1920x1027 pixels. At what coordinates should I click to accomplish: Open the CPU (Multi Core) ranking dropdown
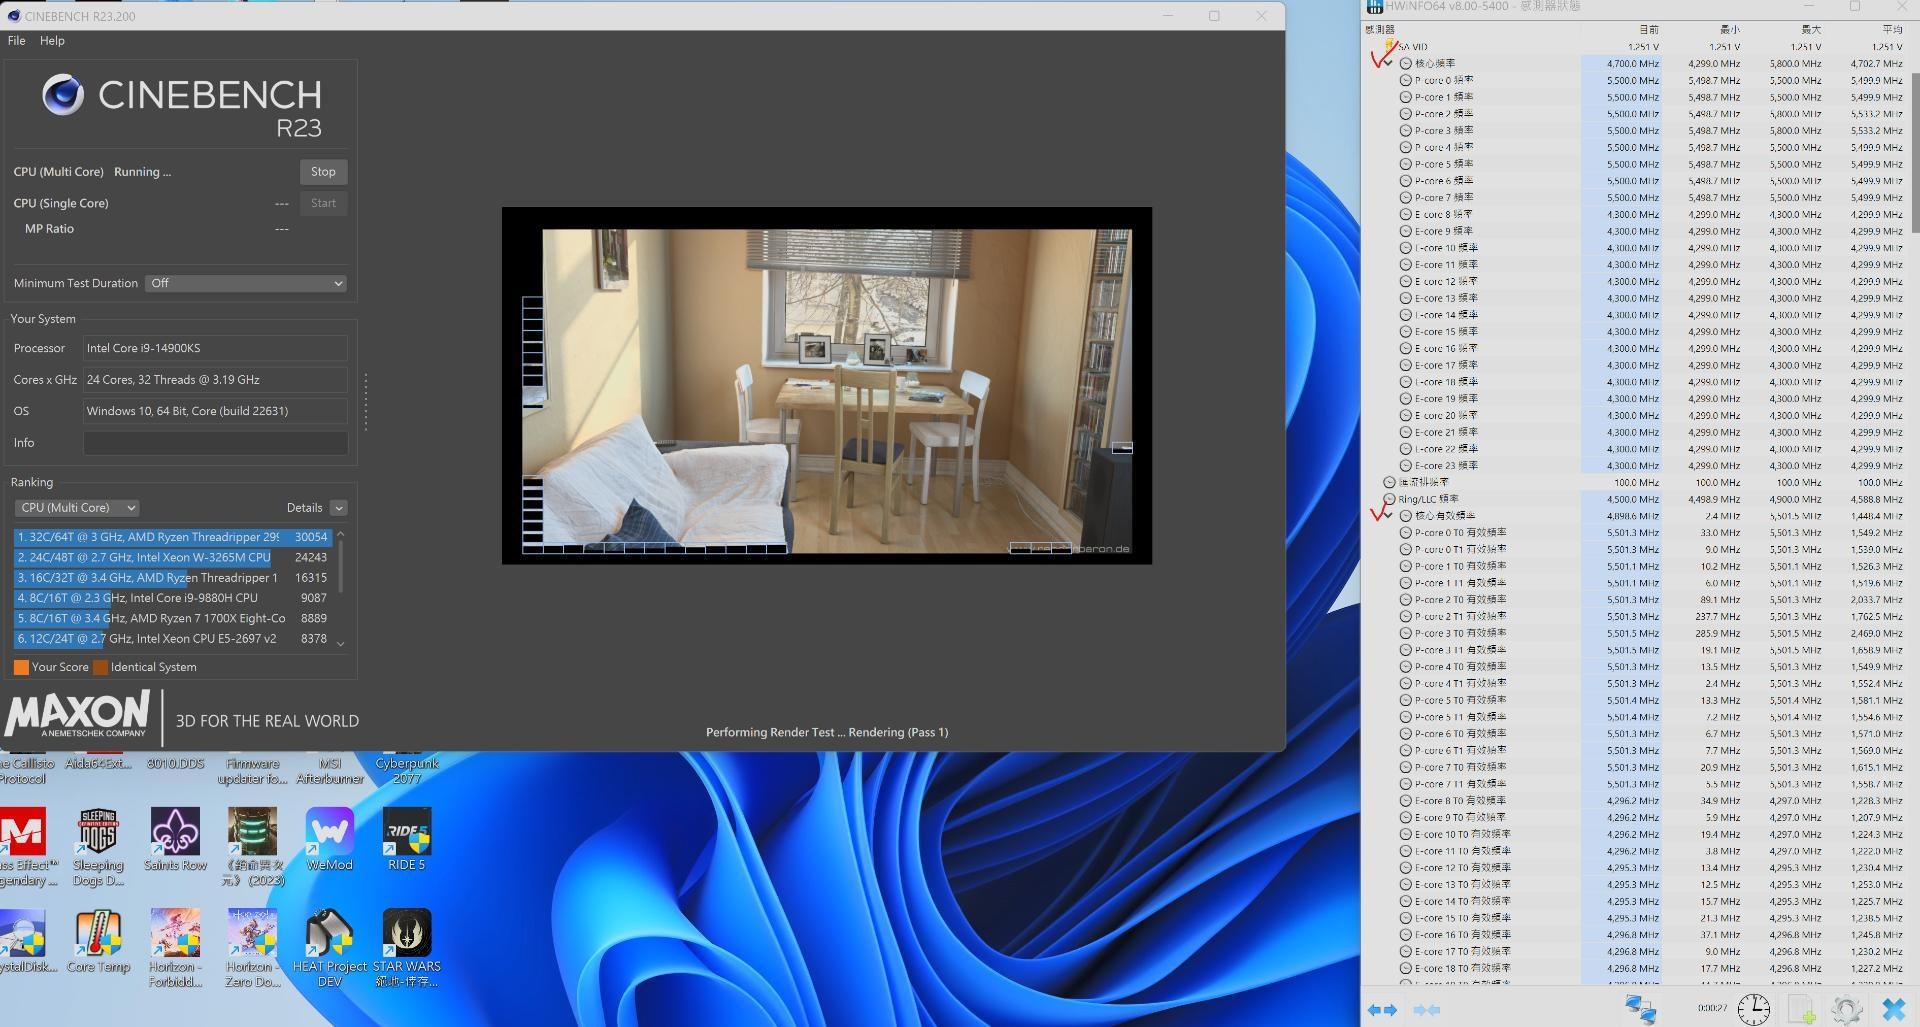(x=78, y=508)
